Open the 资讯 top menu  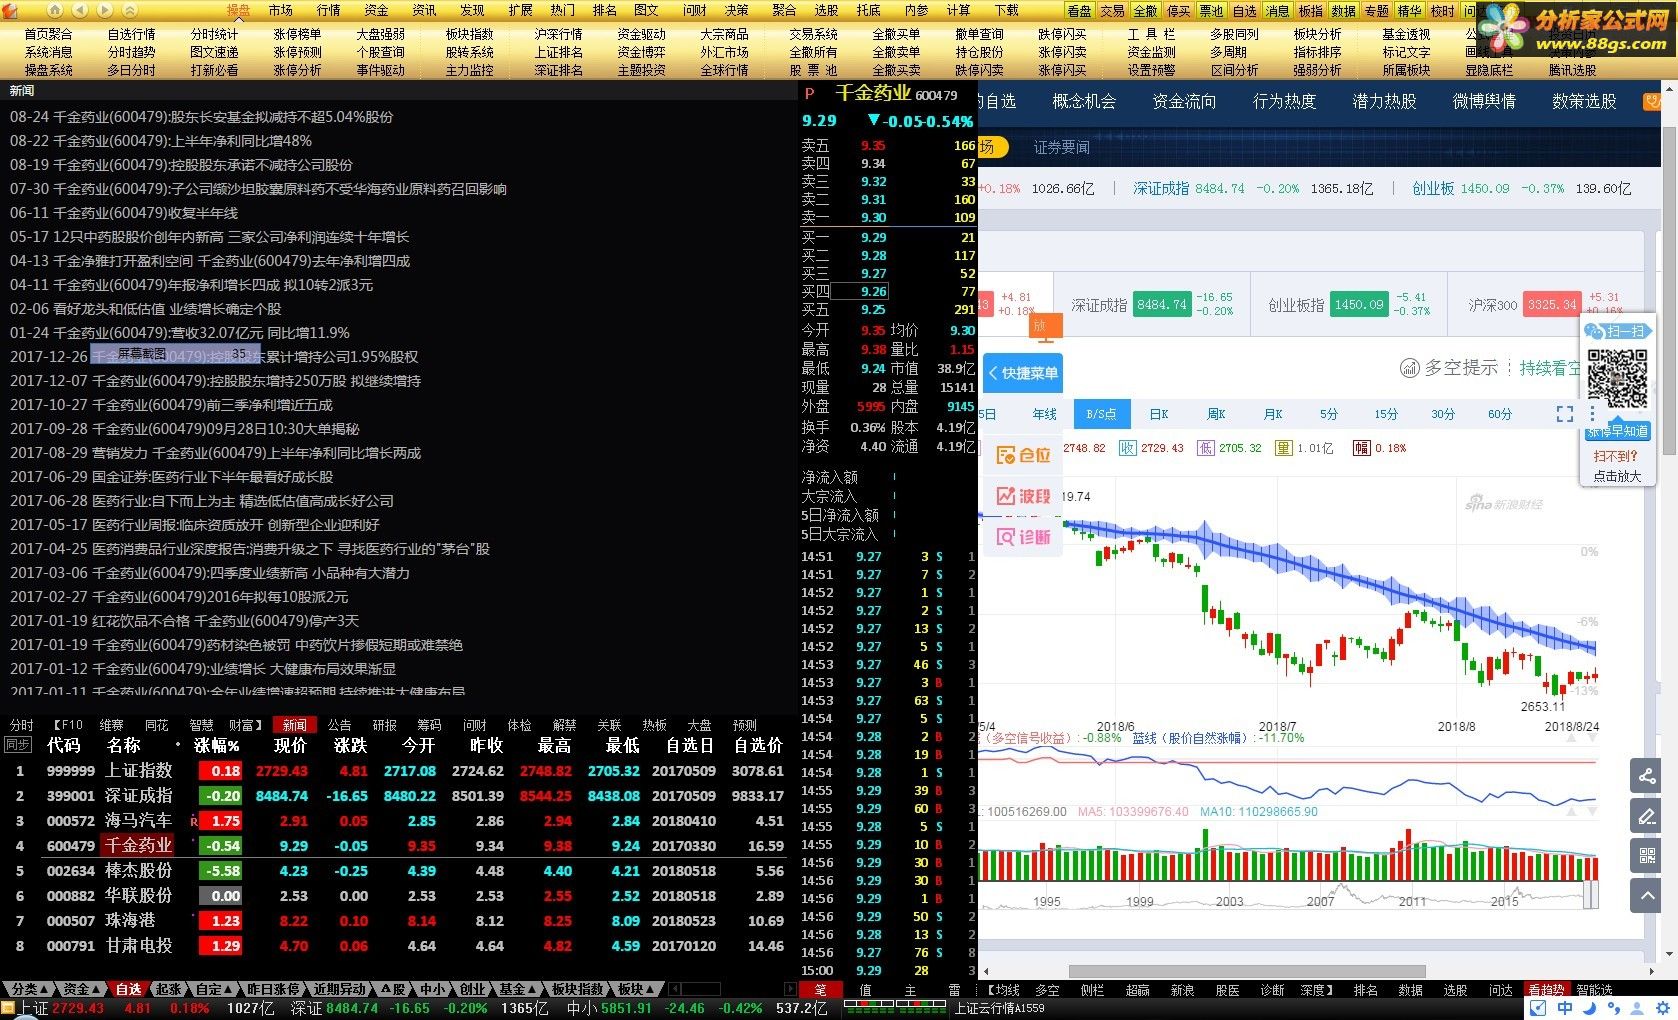424,10
